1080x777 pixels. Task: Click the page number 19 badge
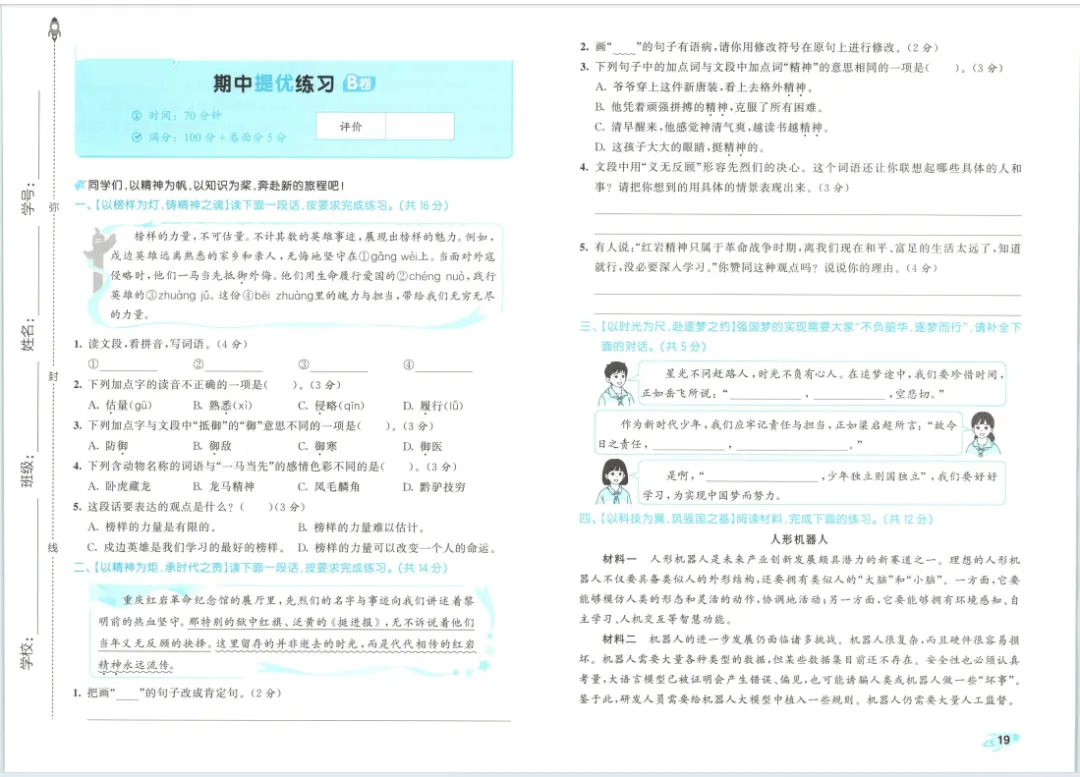1002,740
